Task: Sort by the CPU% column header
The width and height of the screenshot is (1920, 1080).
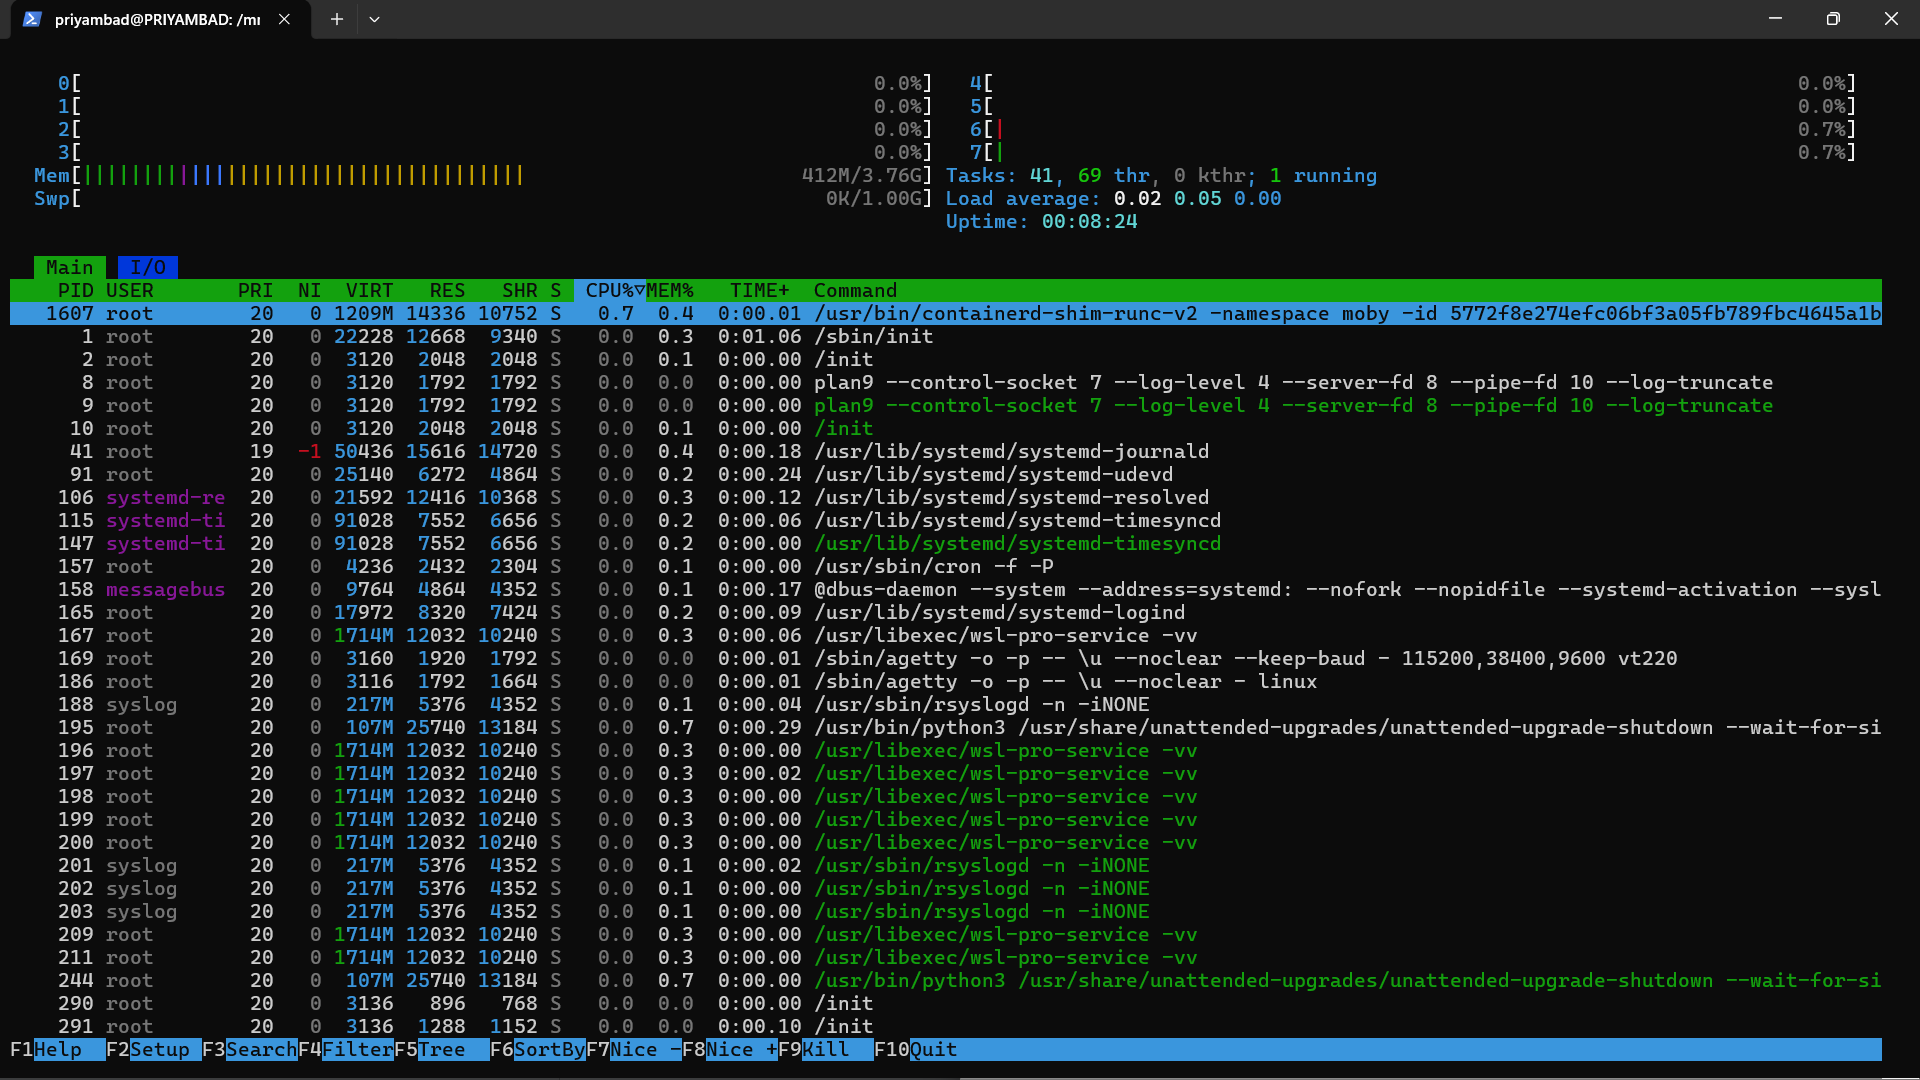Action: [609, 290]
